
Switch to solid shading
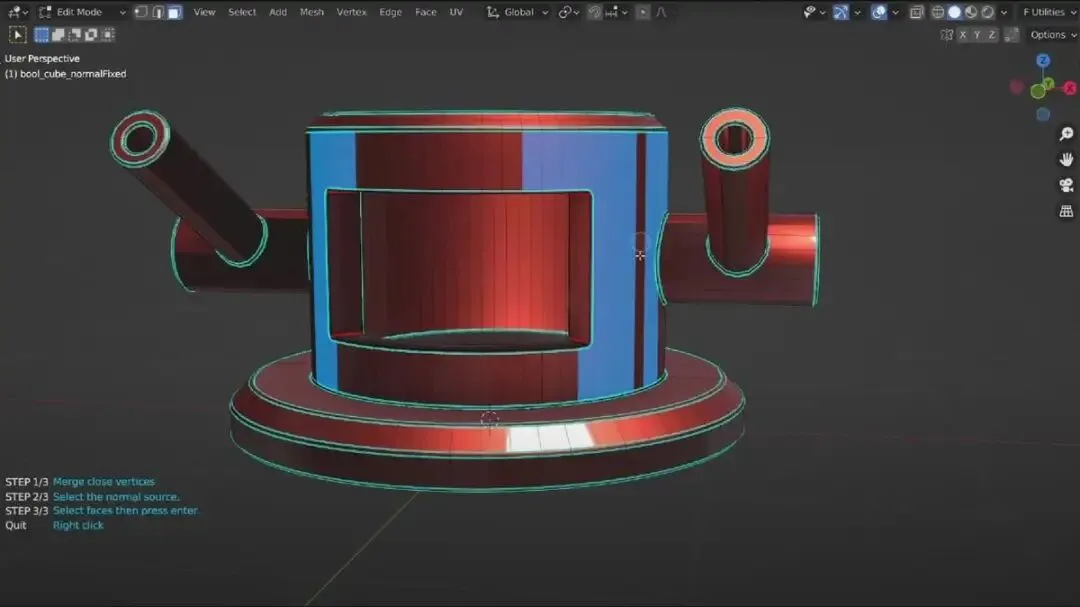pos(954,12)
